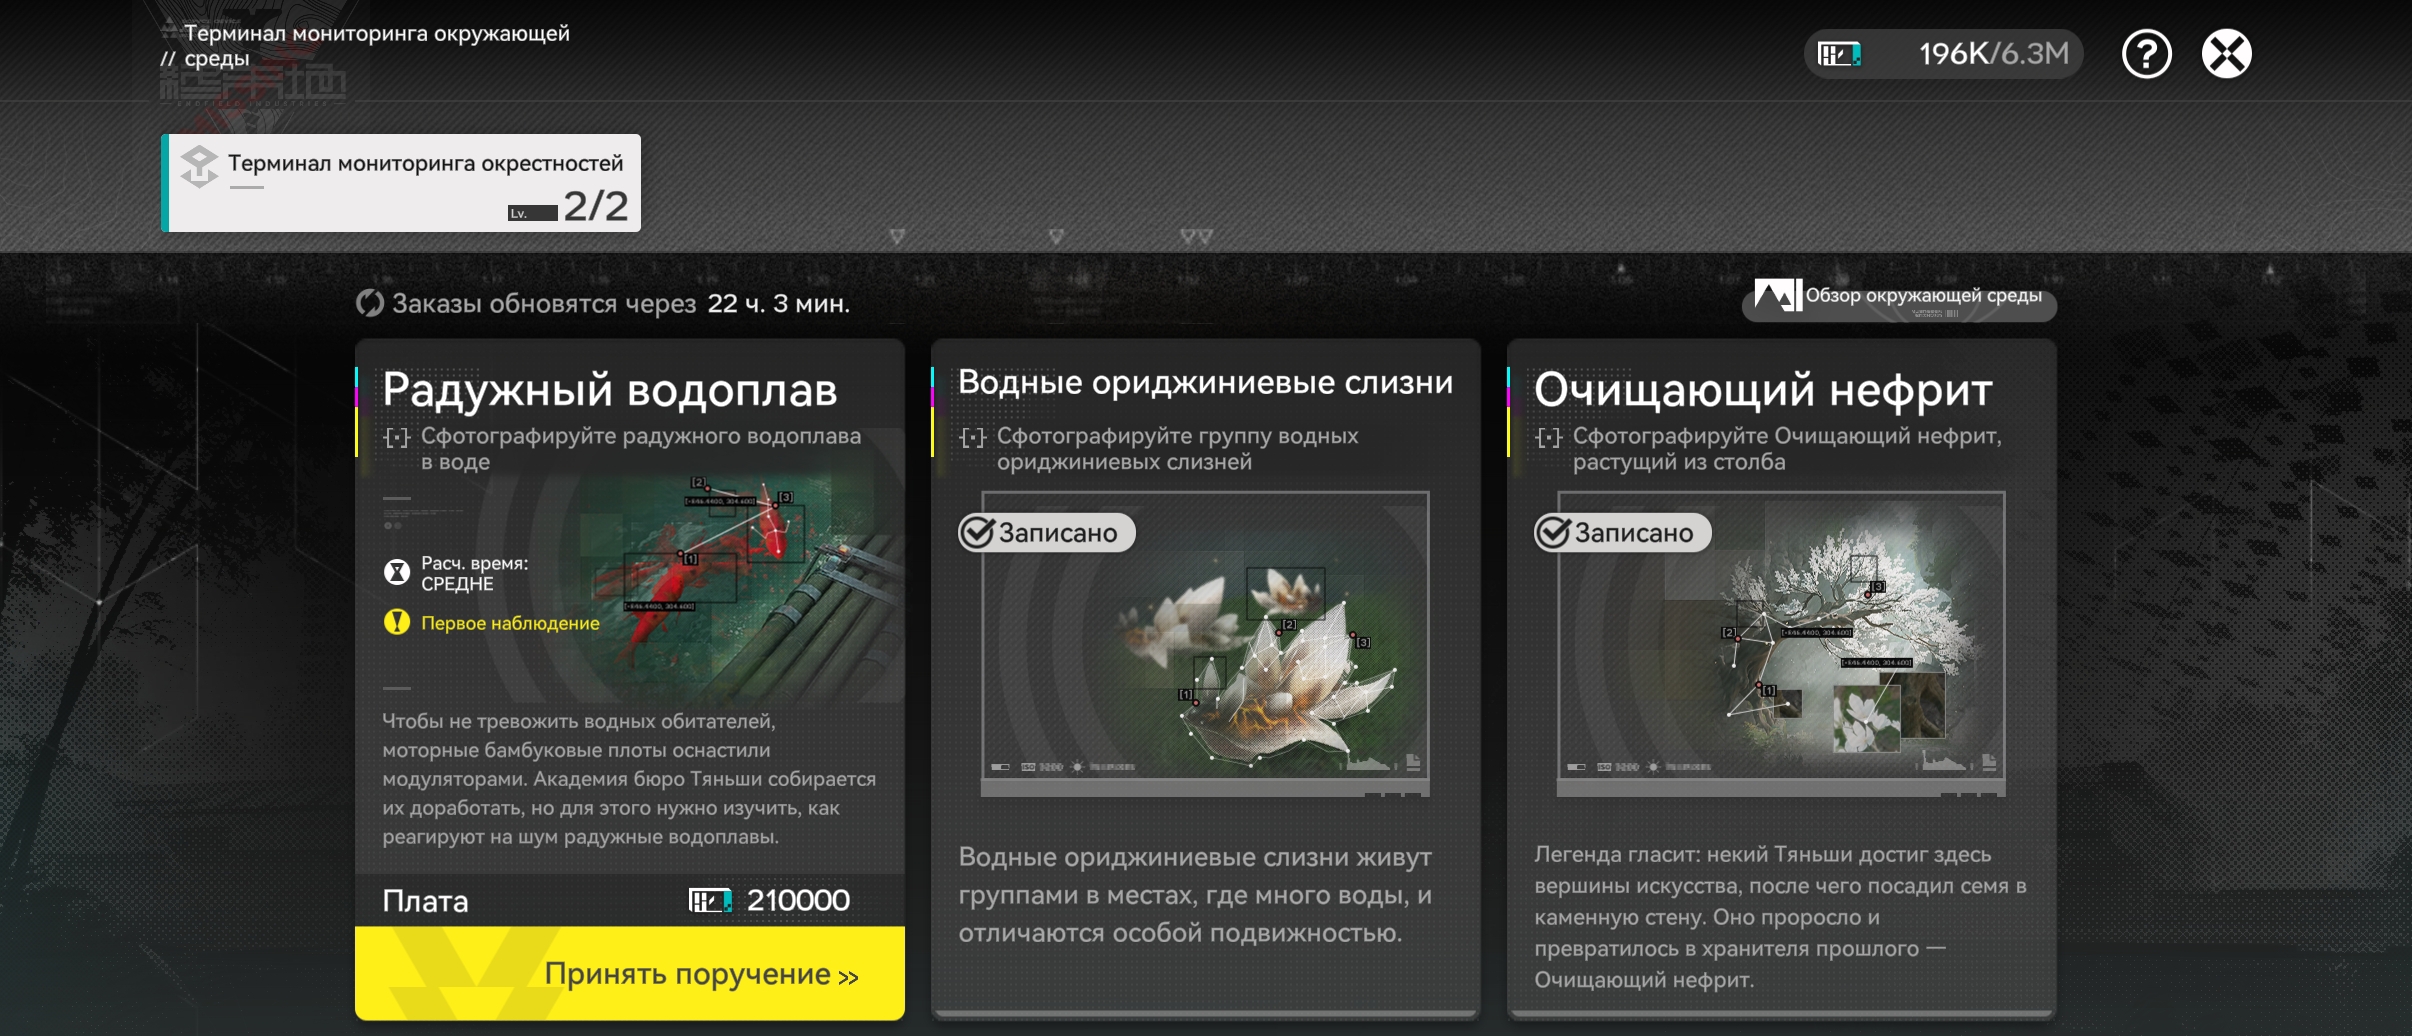Click the focus icon beside Сфотографируйте Очищающий нефрит
Viewport: 2412px width, 1036px height.
1549,438
